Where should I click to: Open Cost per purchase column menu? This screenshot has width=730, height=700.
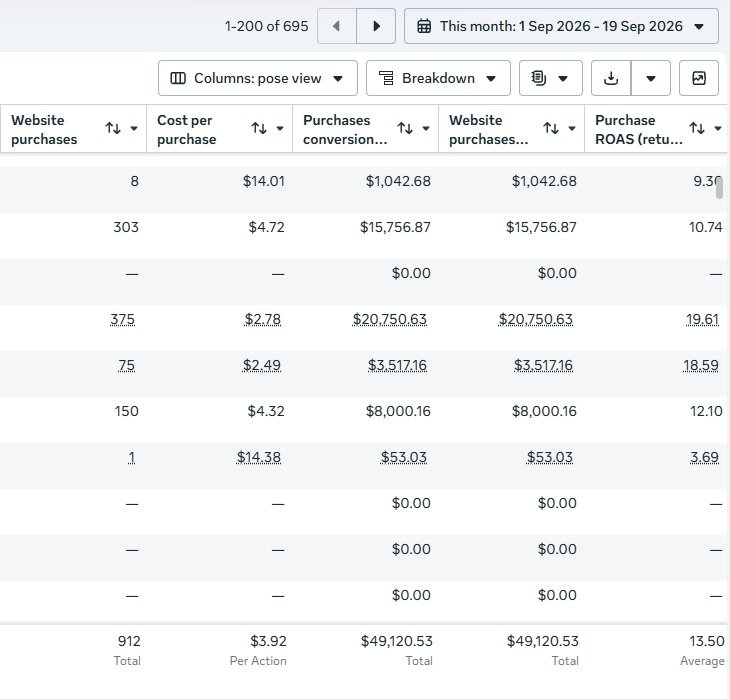pos(280,128)
